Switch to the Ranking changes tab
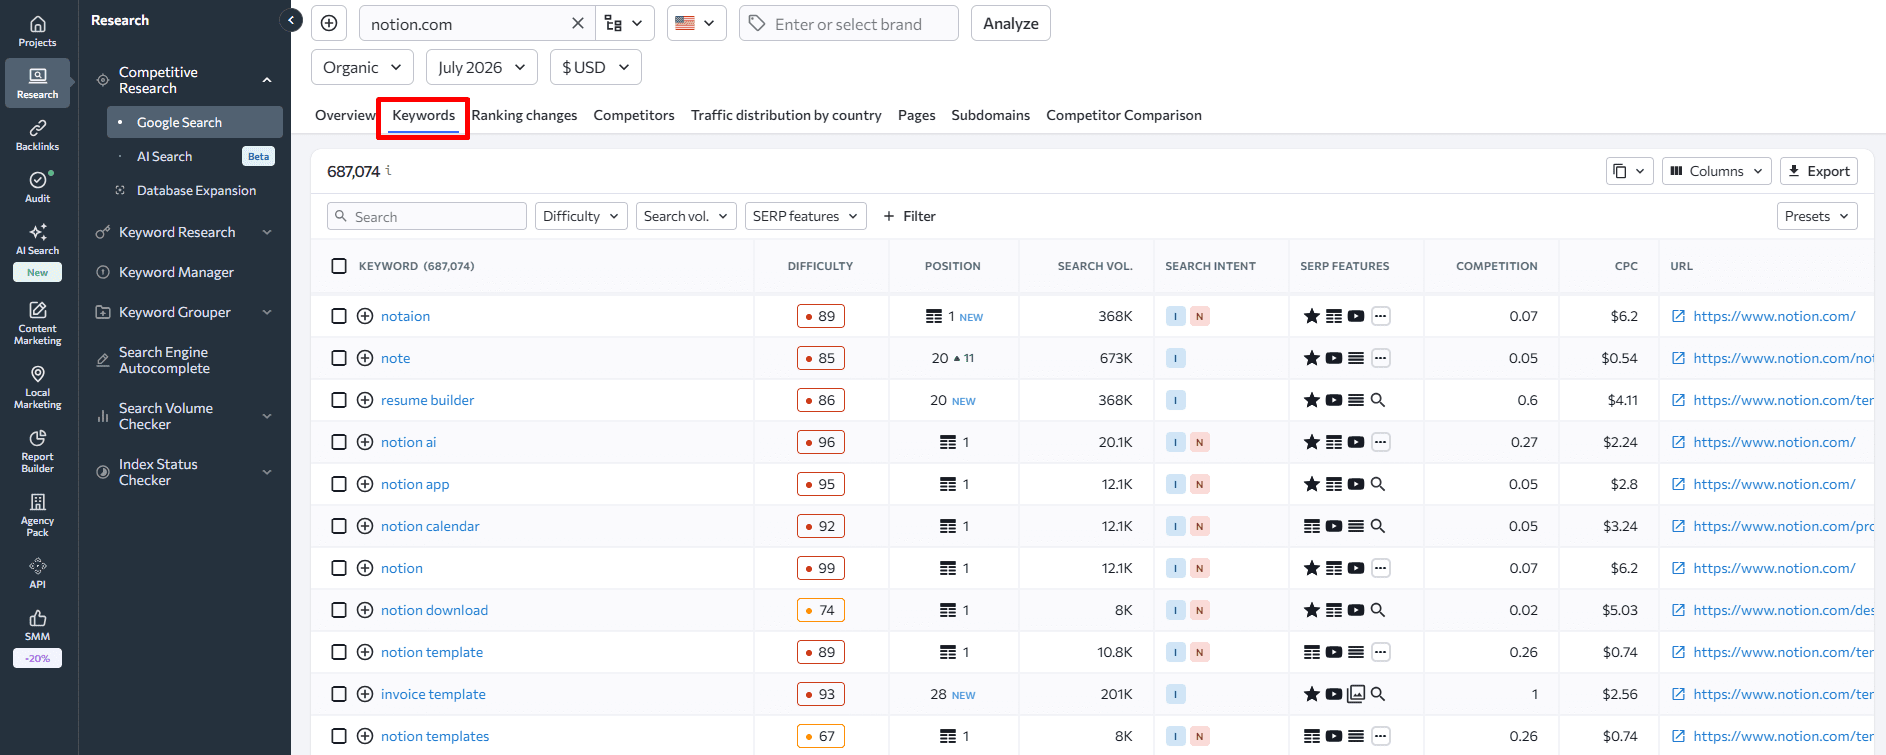 pos(524,115)
